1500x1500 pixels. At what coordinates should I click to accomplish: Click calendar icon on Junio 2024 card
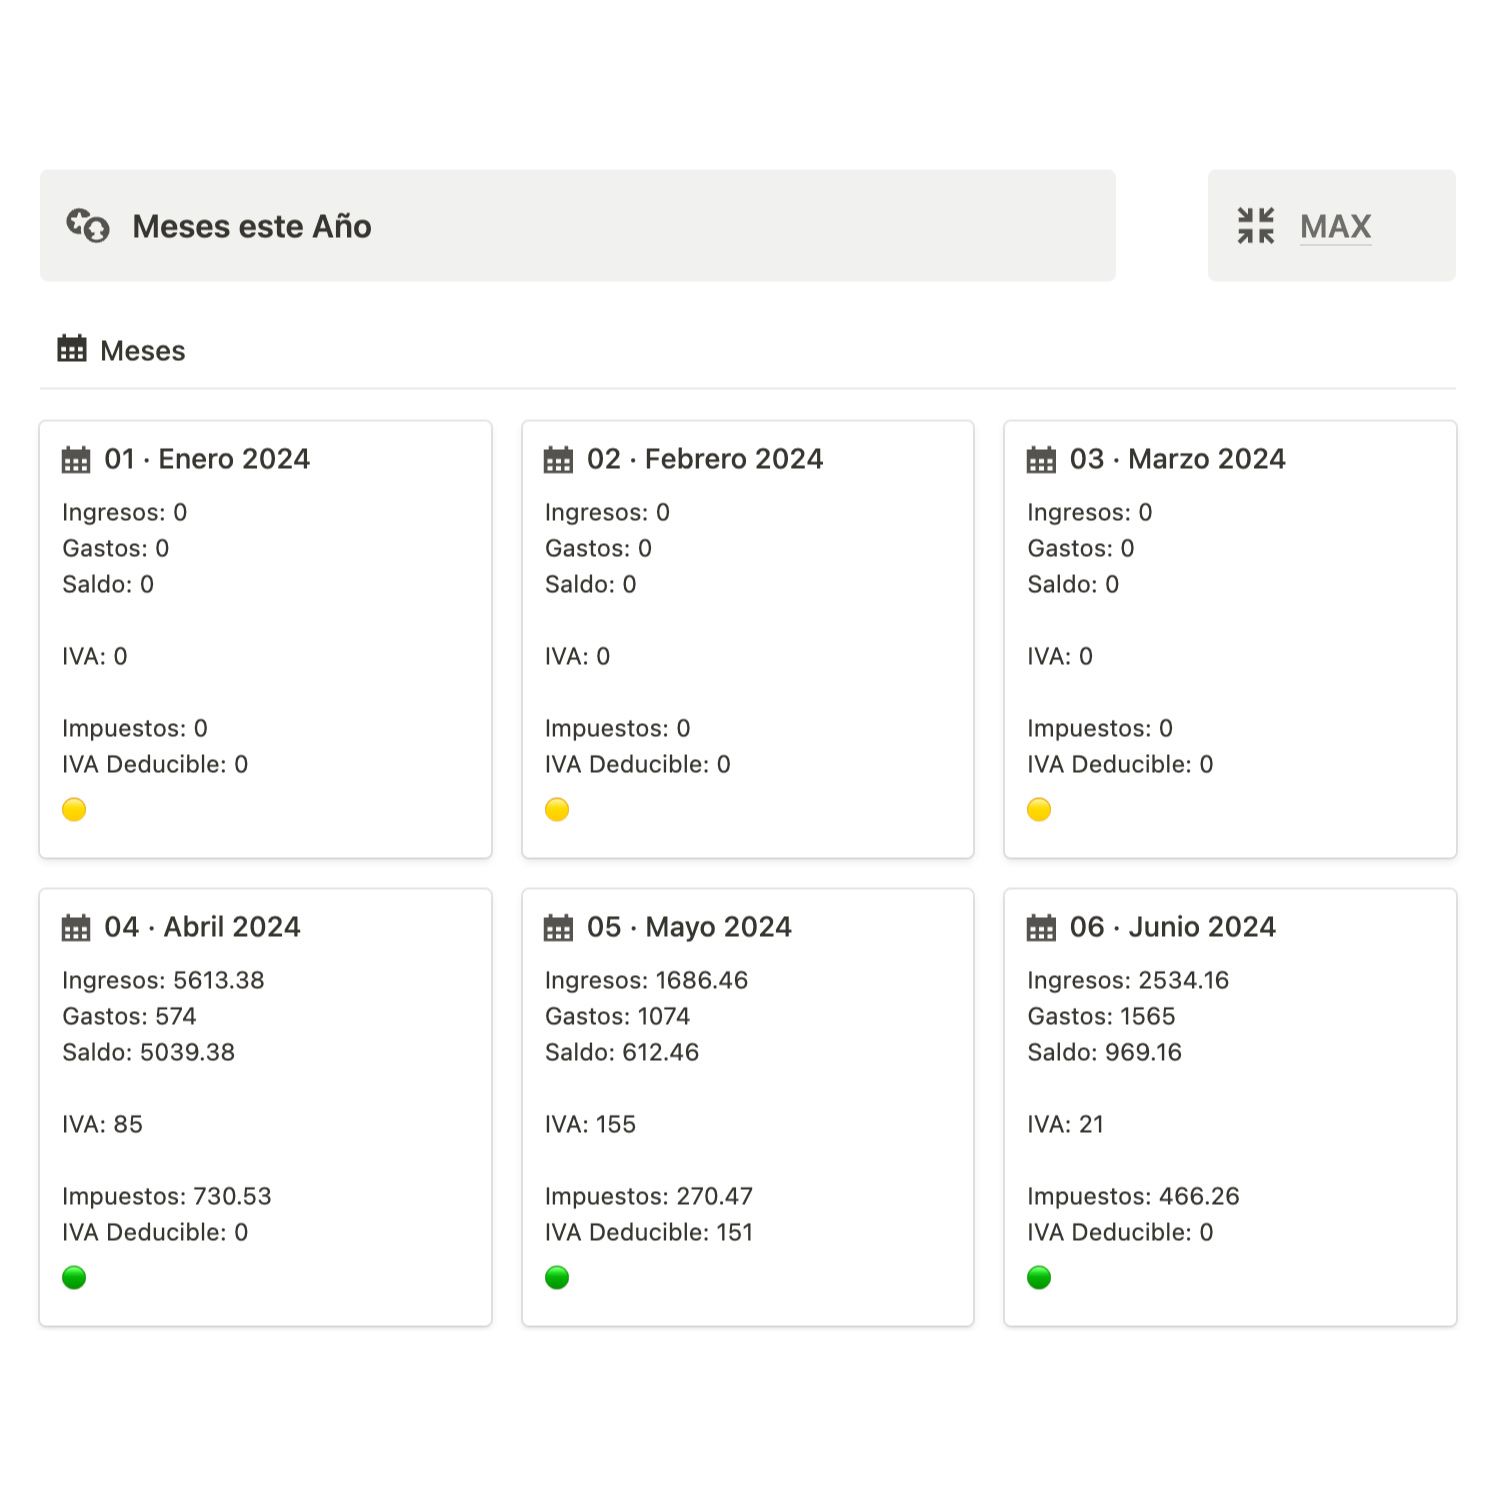click(1041, 927)
